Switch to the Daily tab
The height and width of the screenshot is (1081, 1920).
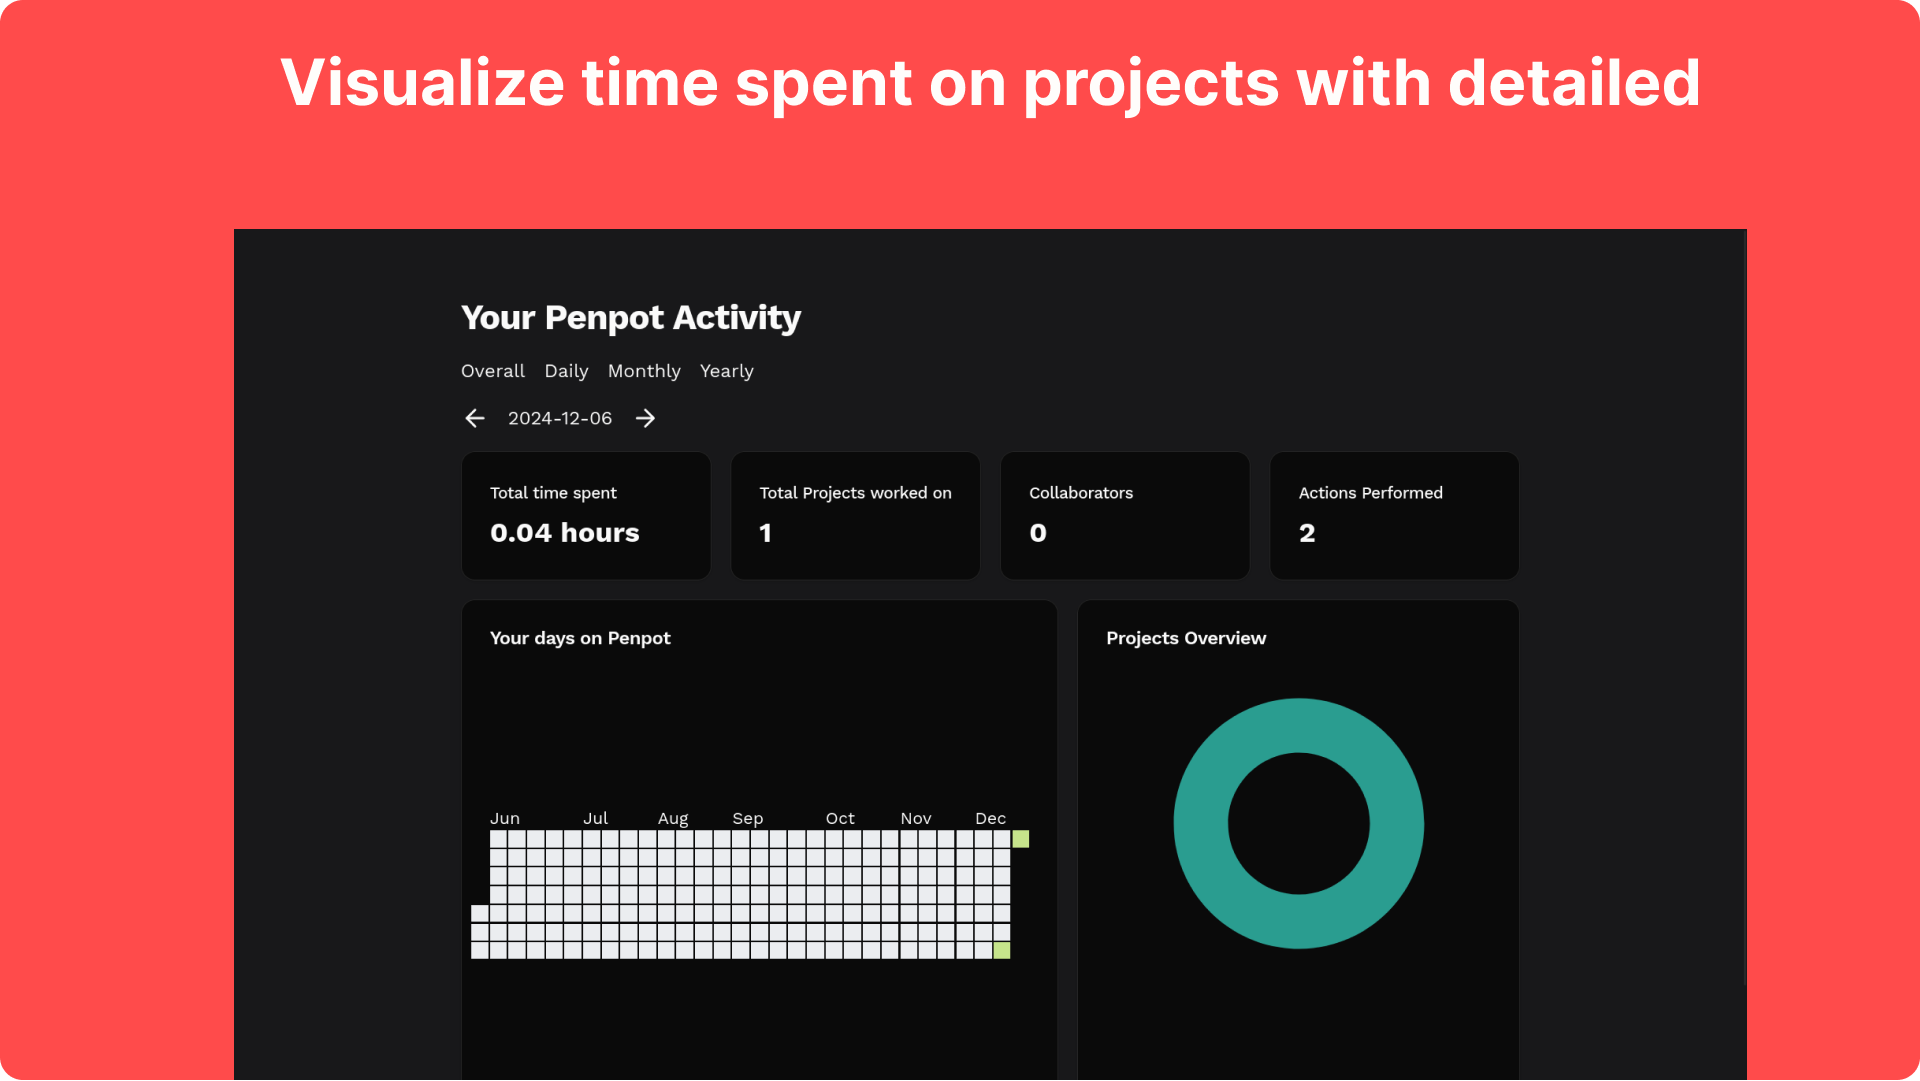point(566,371)
